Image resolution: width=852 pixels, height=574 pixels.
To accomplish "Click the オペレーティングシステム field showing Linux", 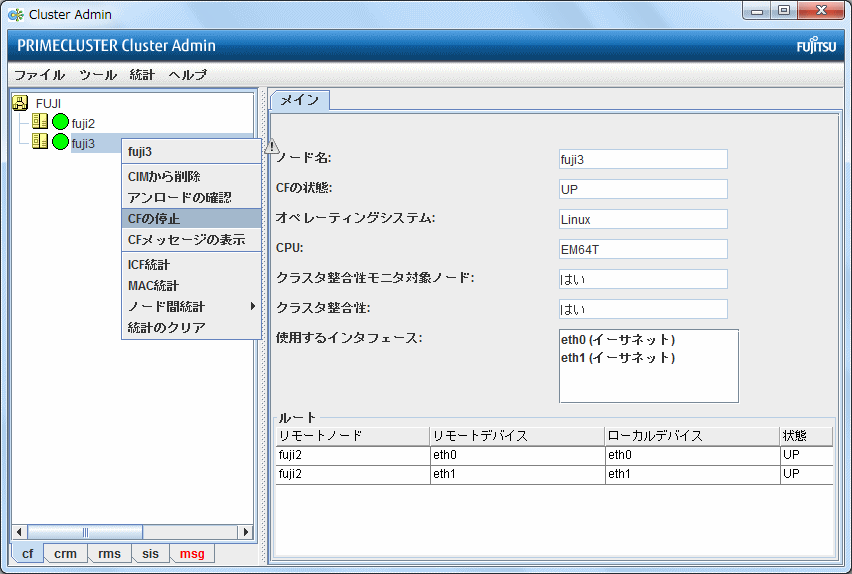I will (x=643, y=219).
